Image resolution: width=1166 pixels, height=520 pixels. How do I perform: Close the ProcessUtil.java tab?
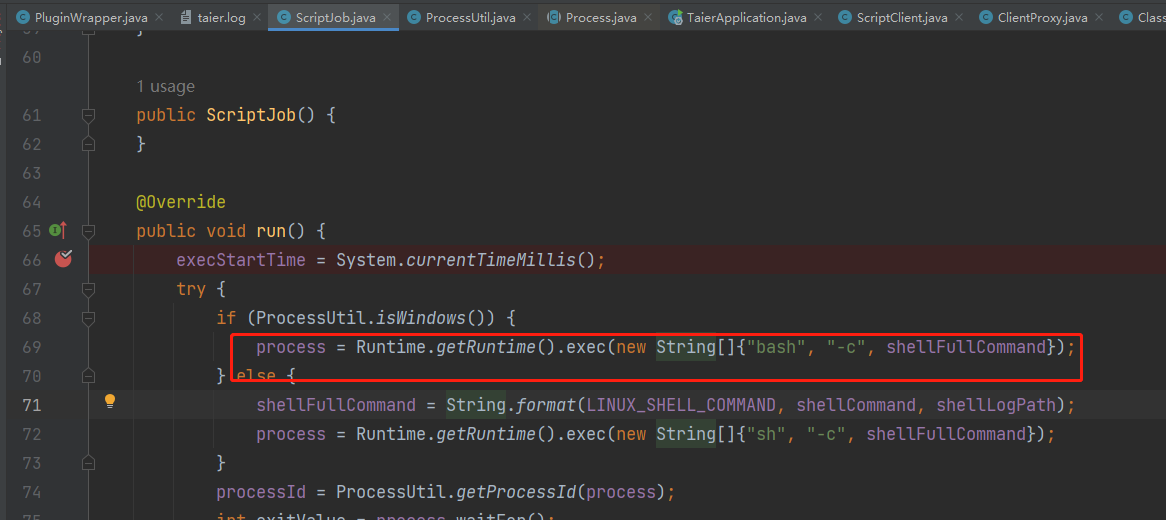pyautogui.click(x=527, y=18)
